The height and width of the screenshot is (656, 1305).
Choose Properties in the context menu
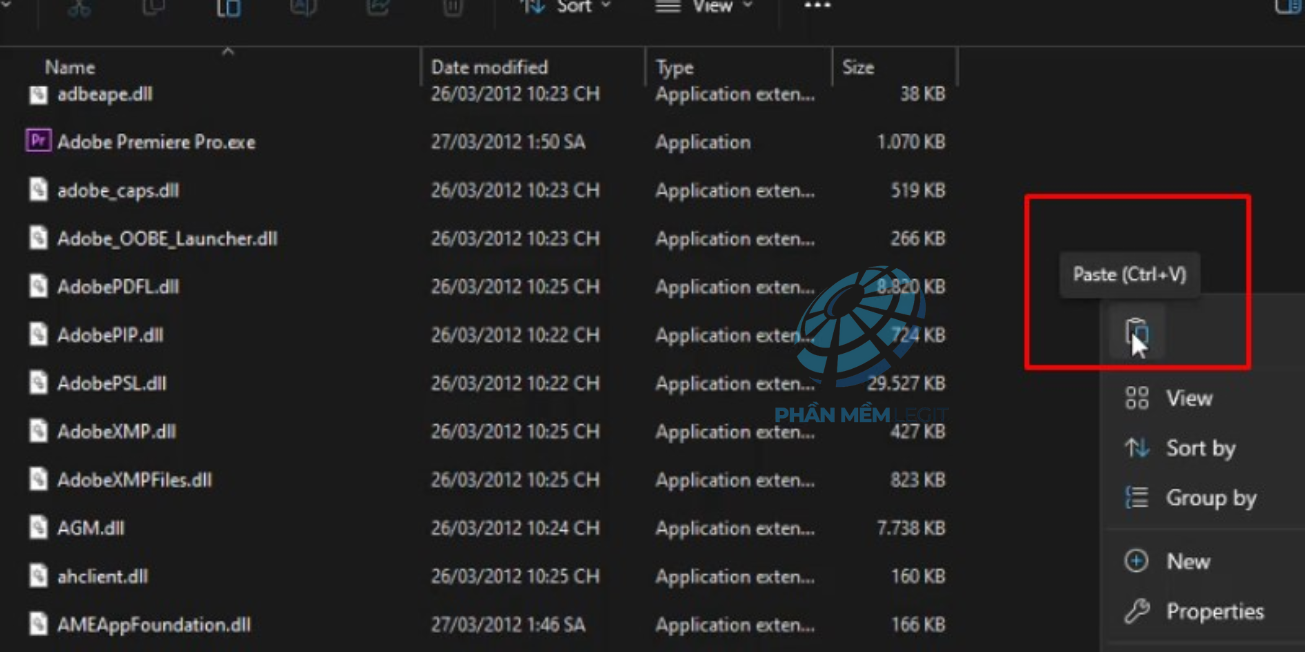pyautogui.click(x=1215, y=611)
